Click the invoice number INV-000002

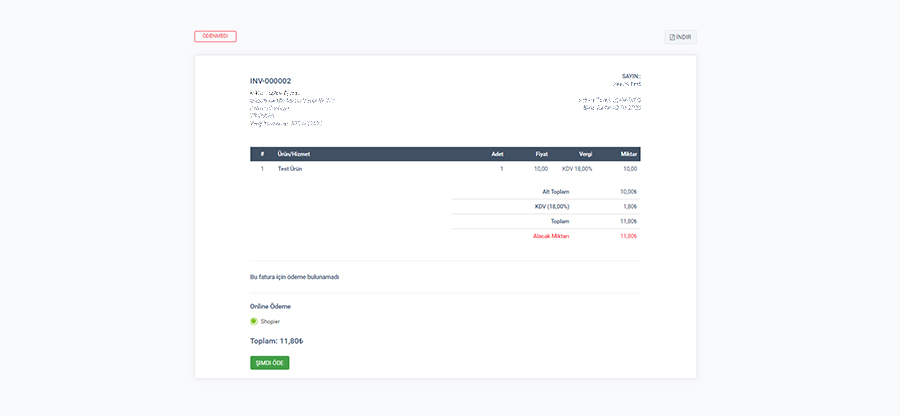[x=270, y=81]
